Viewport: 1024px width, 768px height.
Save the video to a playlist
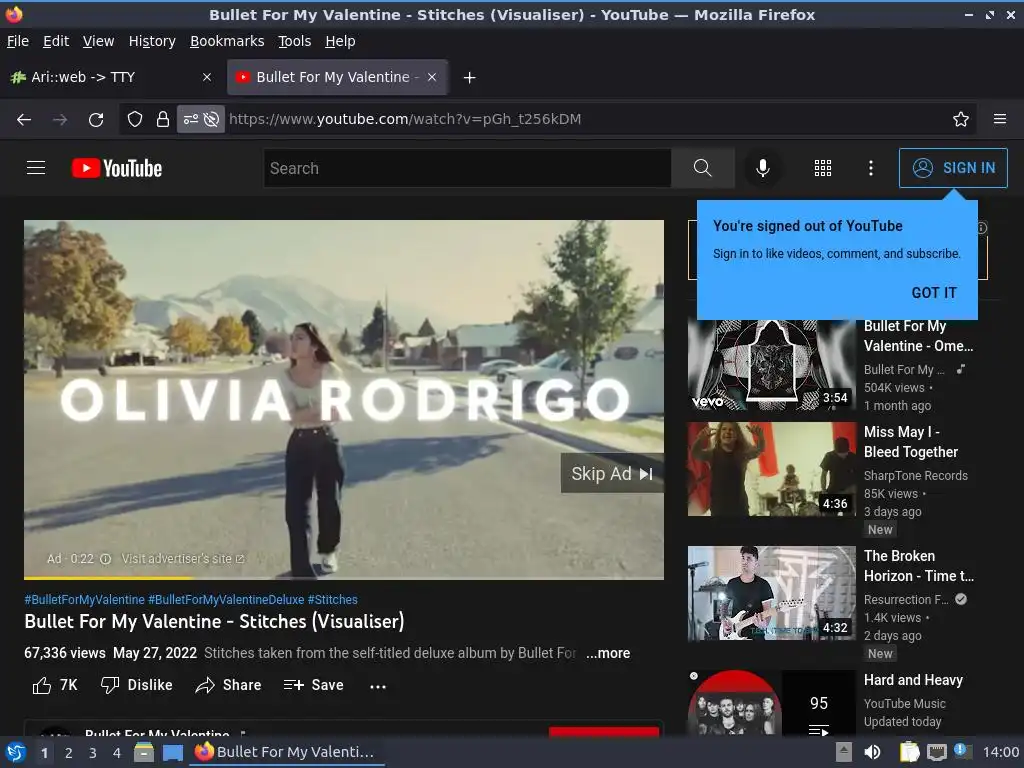(x=313, y=685)
